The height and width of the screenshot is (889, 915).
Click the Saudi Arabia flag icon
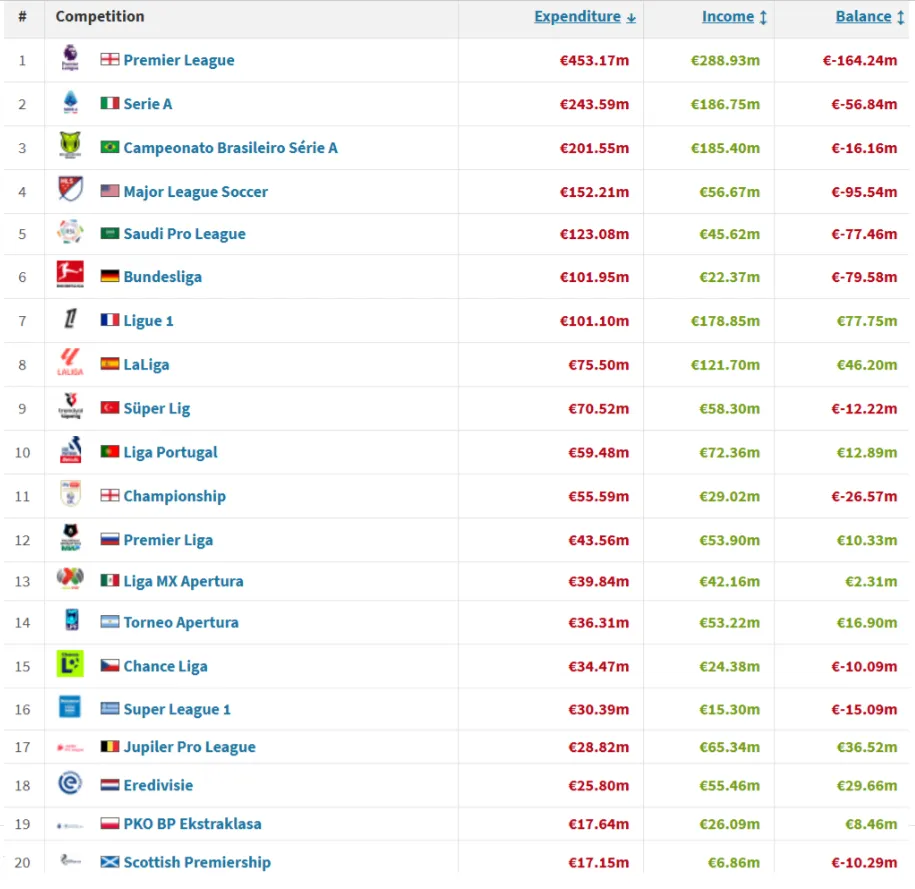click(110, 234)
